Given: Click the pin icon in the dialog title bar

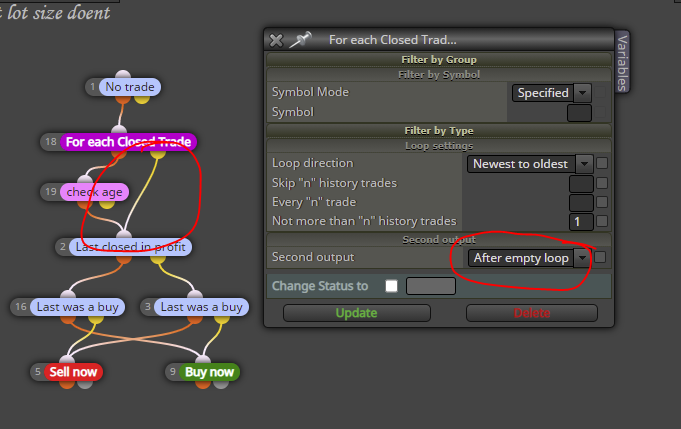Looking at the screenshot, I should [301, 40].
